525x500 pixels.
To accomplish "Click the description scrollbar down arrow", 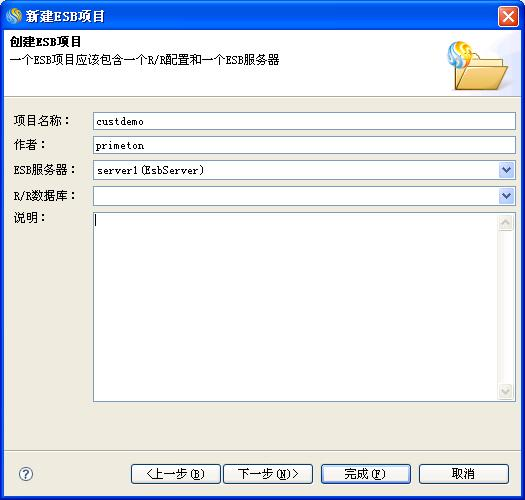I will click(x=505, y=391).
